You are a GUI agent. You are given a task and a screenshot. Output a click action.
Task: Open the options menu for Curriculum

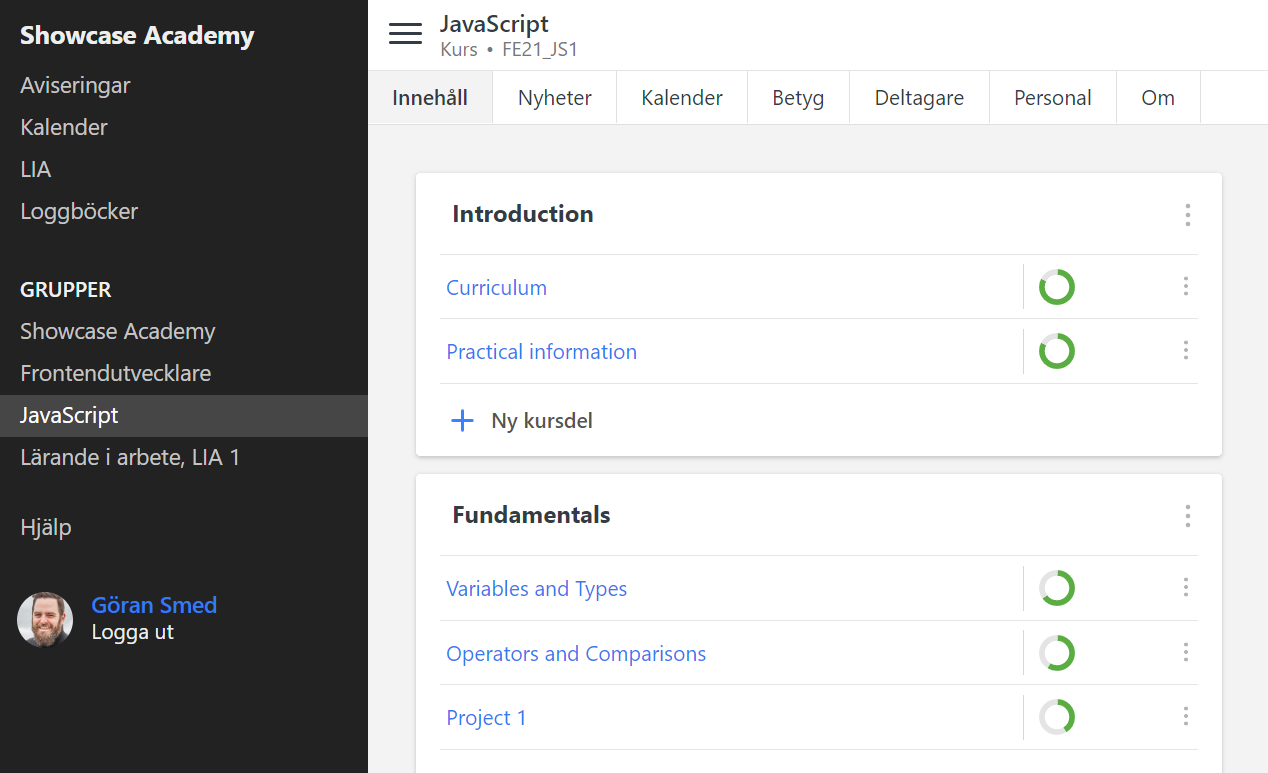(x=1185, y=287)
